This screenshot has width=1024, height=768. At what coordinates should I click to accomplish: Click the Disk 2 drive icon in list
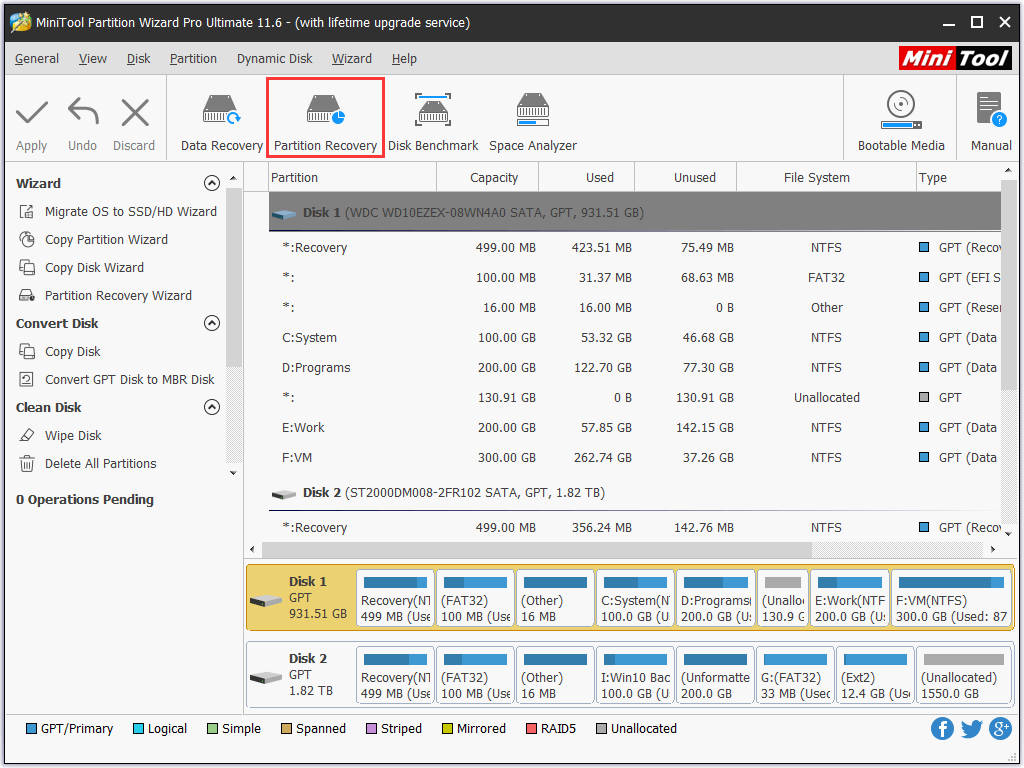(x=283, y=494)
